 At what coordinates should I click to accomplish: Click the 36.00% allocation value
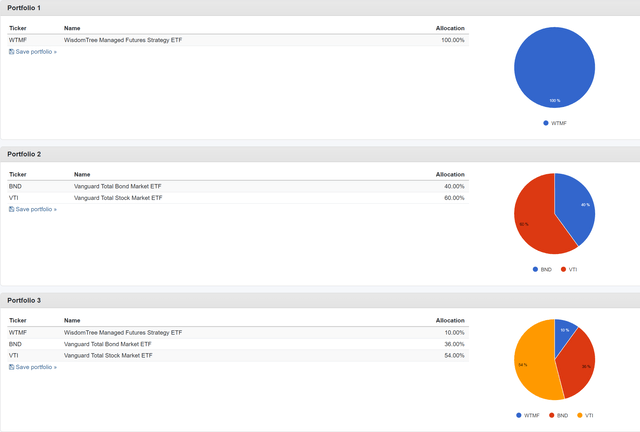point(454,344)
